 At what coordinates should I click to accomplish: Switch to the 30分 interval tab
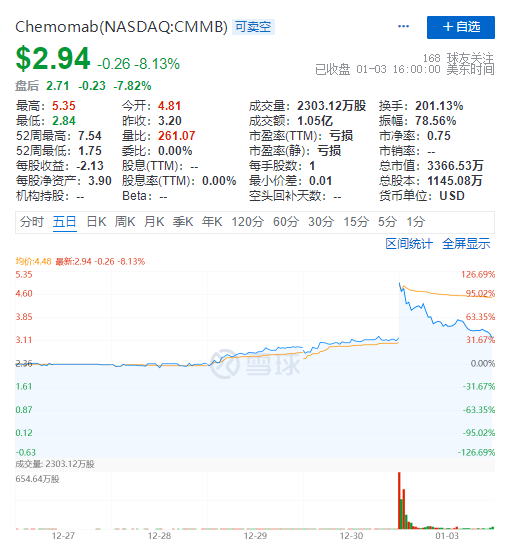click(321, 222)
